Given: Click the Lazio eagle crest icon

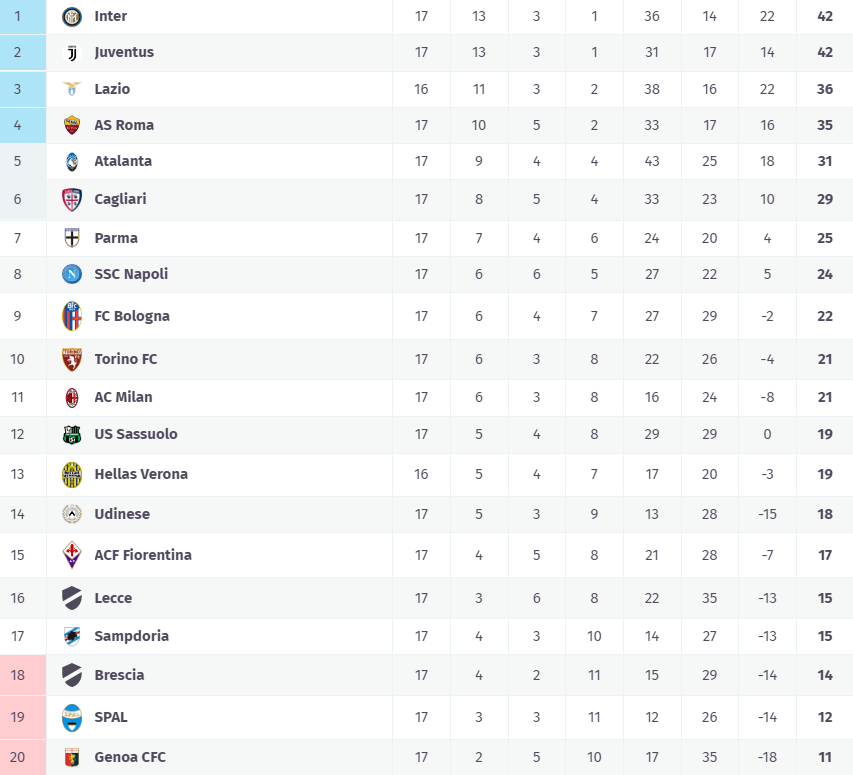Looking at the screenshot, I should (x=71, y=89).
